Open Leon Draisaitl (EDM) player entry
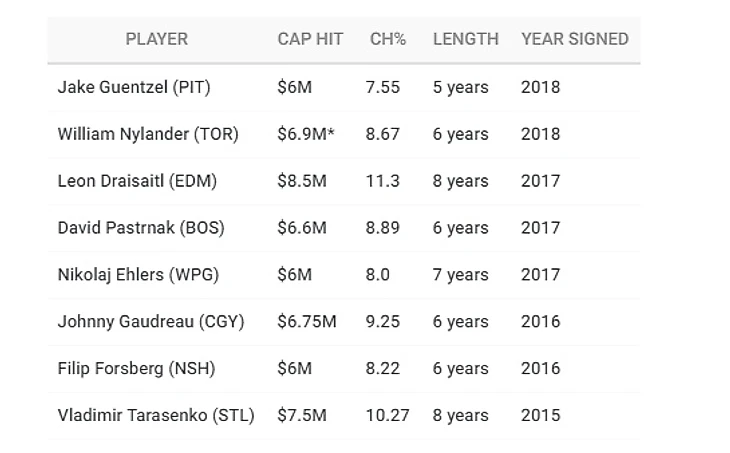This screenshot has height=453, width=730. (x=137, y=181)
